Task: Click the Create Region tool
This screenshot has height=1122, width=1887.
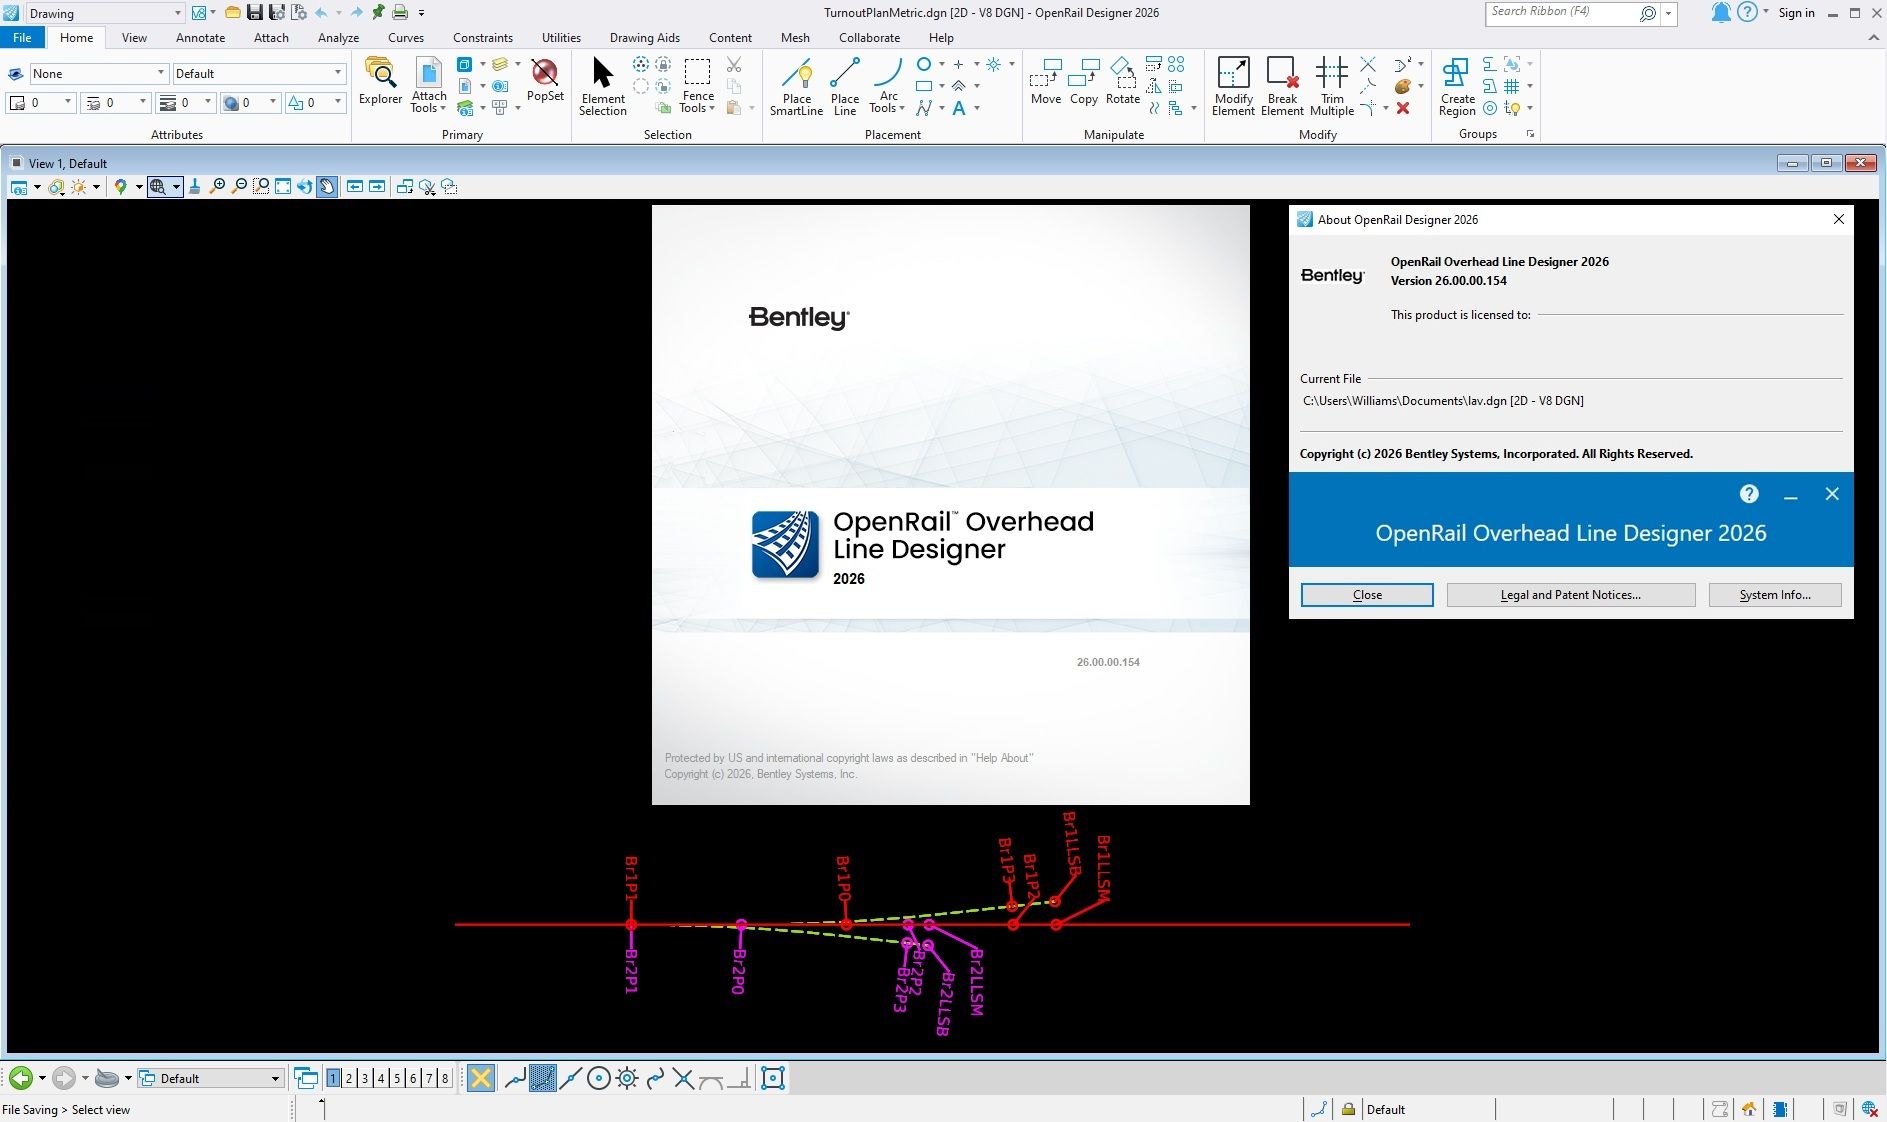Action: coord(1457,86)
